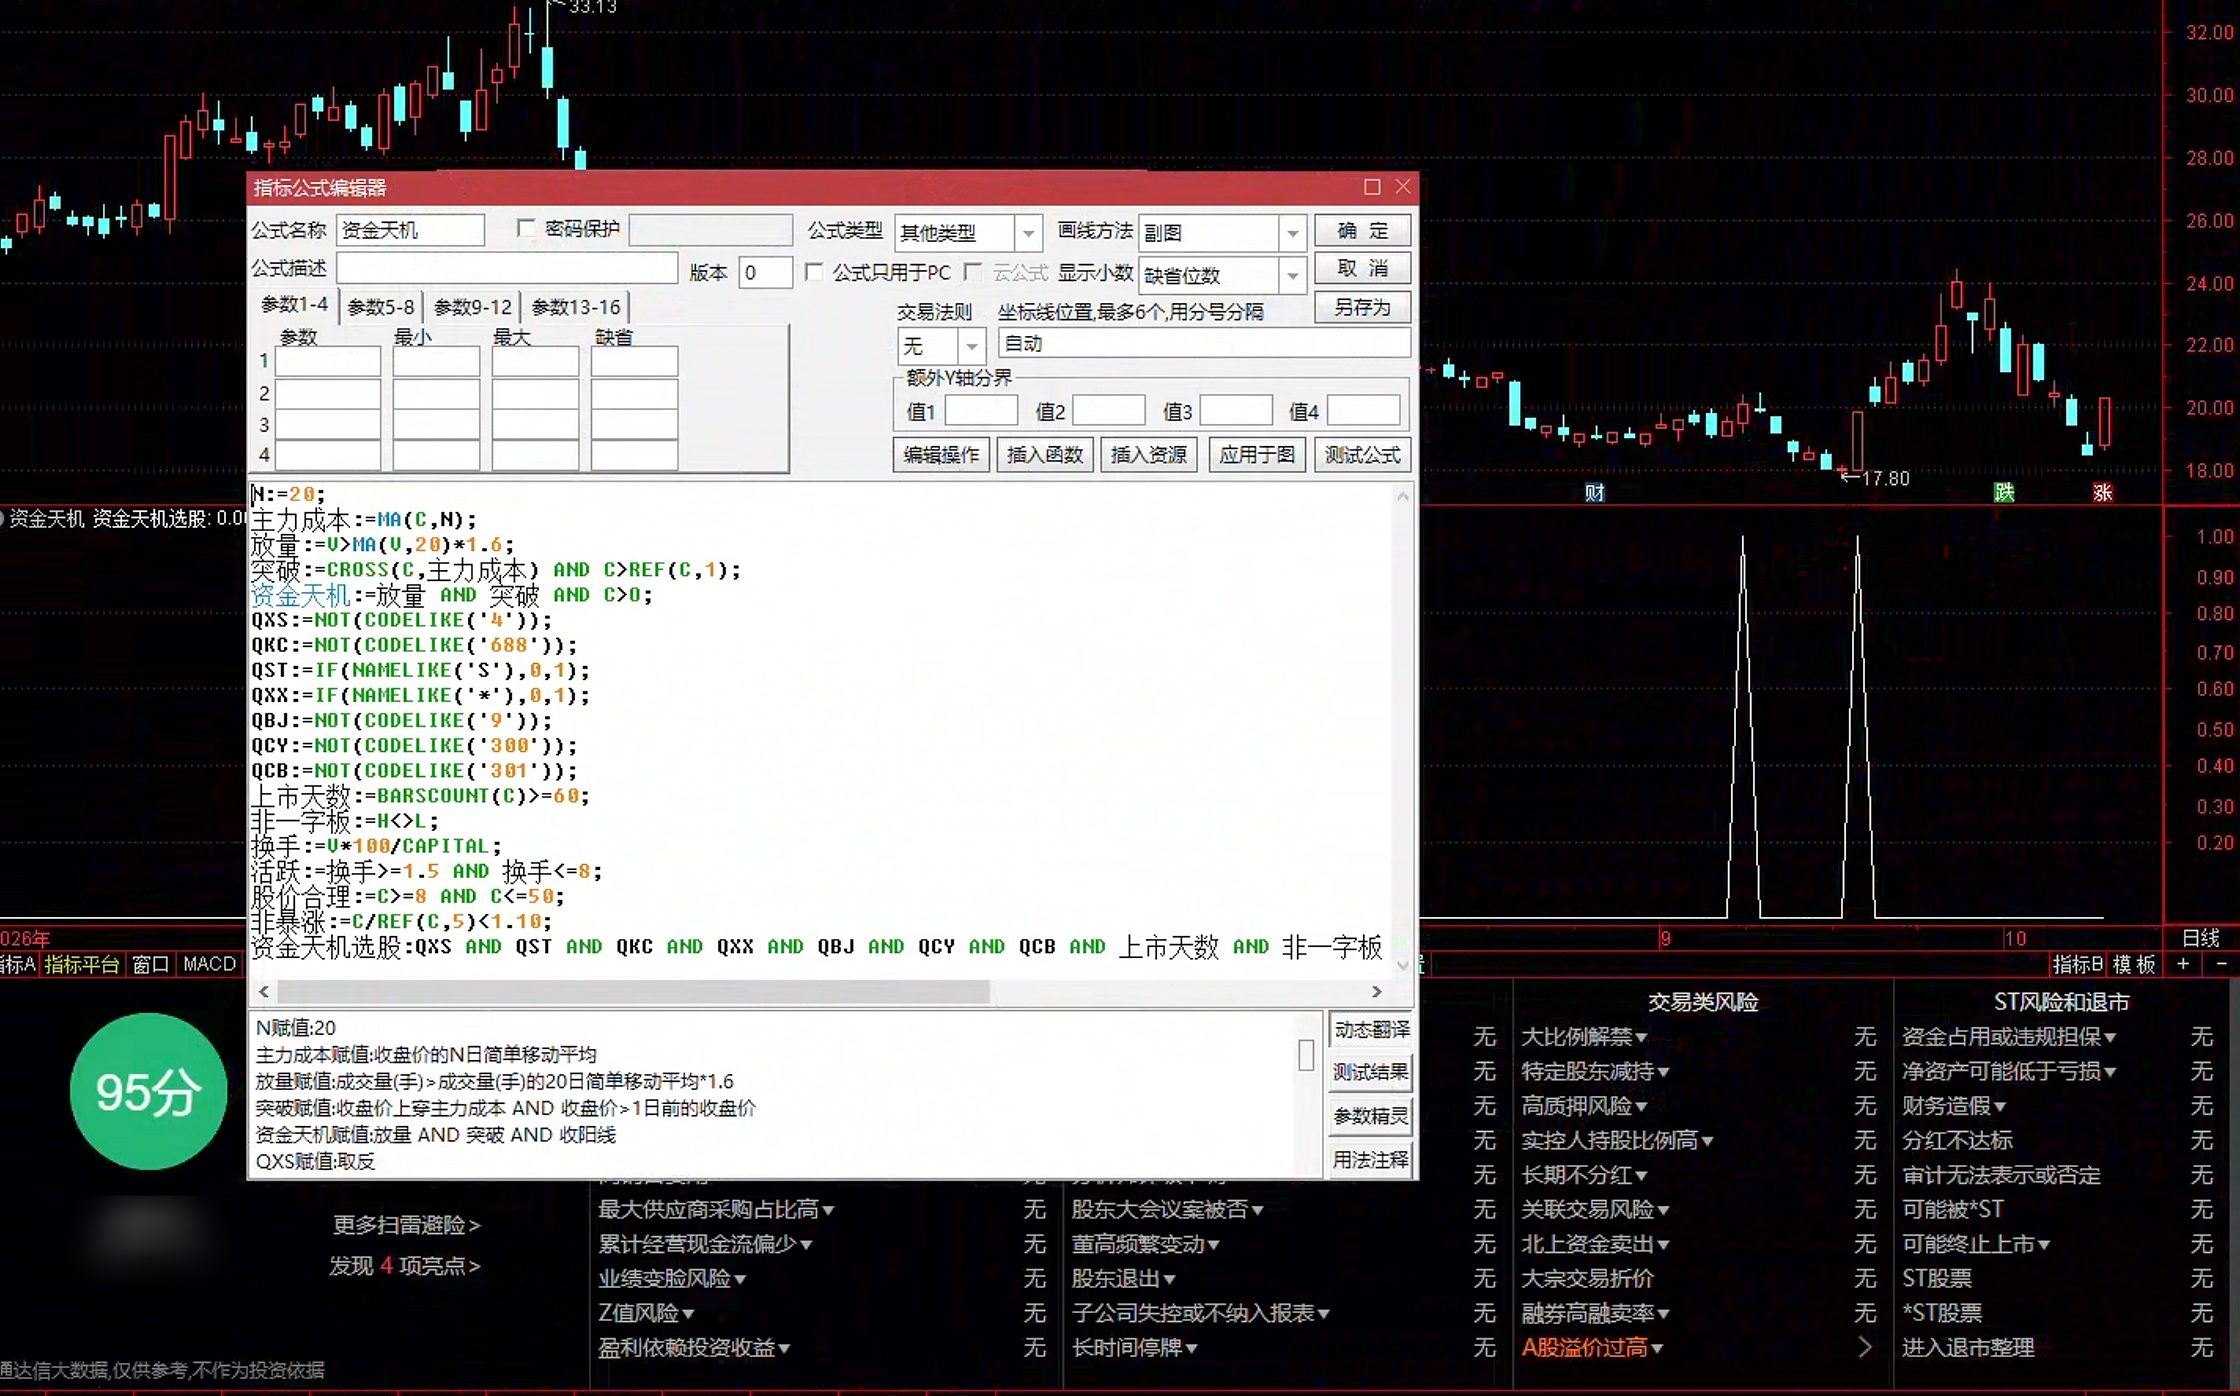Click 测试公式 button

pos(1362,455)
